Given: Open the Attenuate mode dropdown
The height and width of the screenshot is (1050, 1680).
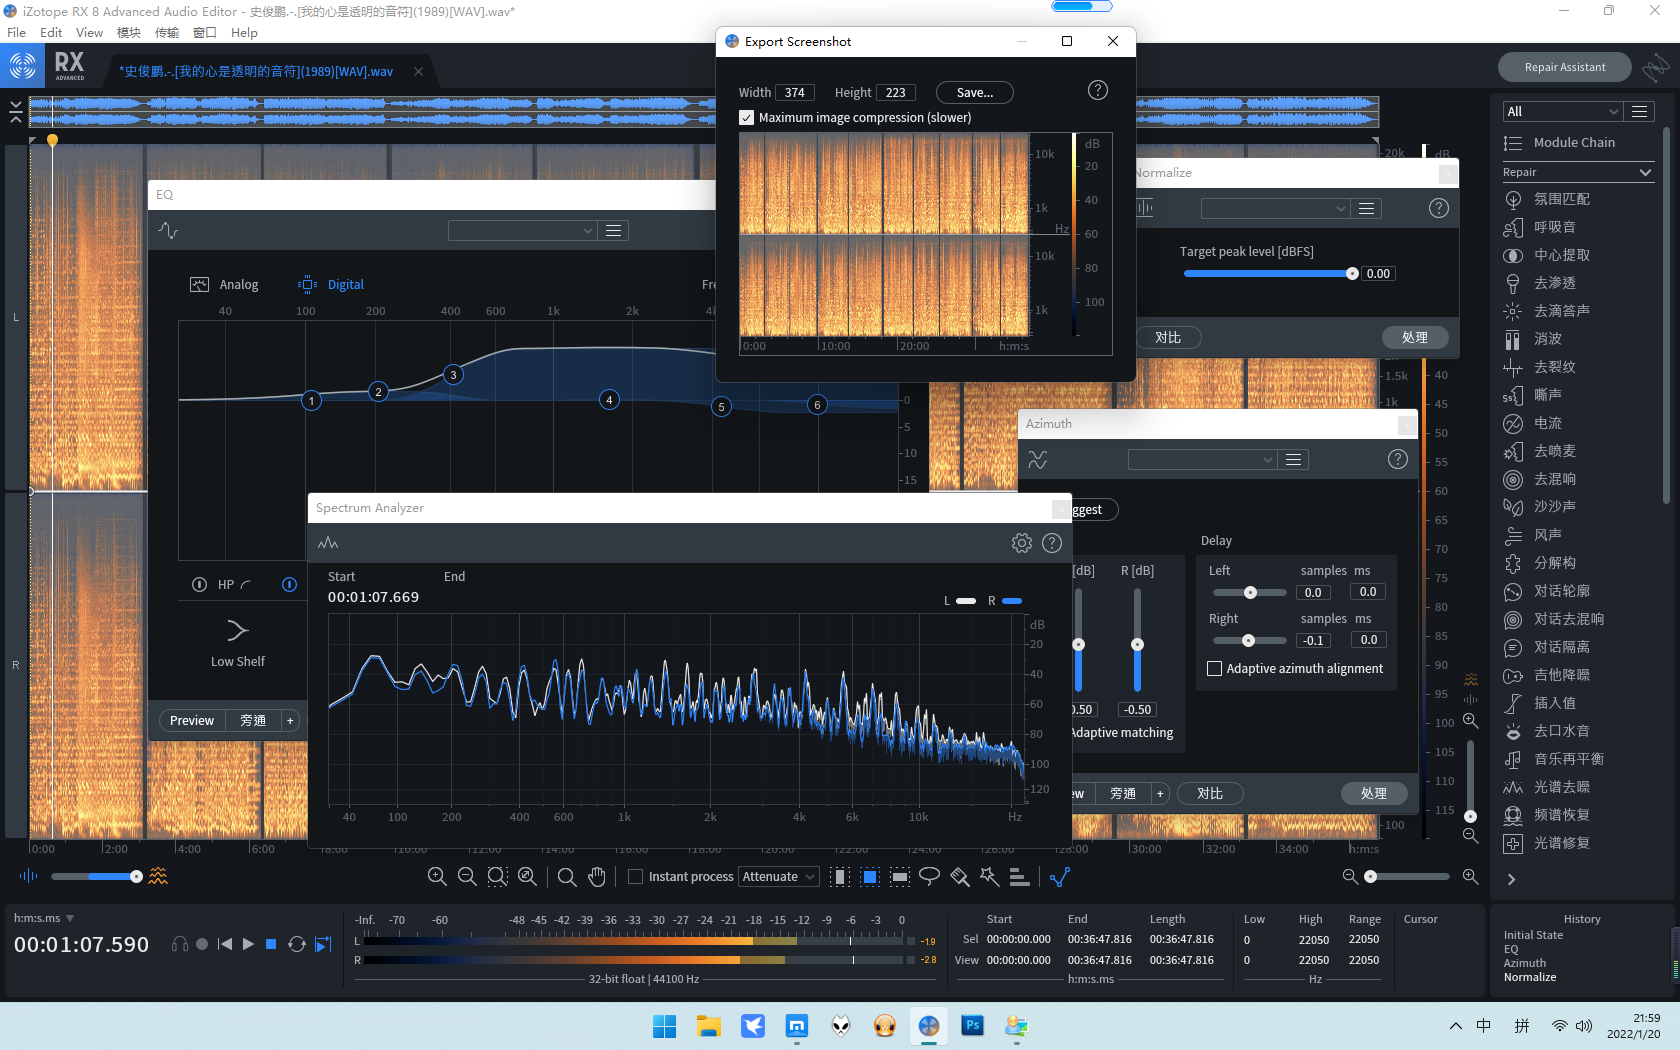Looking at the screenshot, I should (x=778, y=877).
